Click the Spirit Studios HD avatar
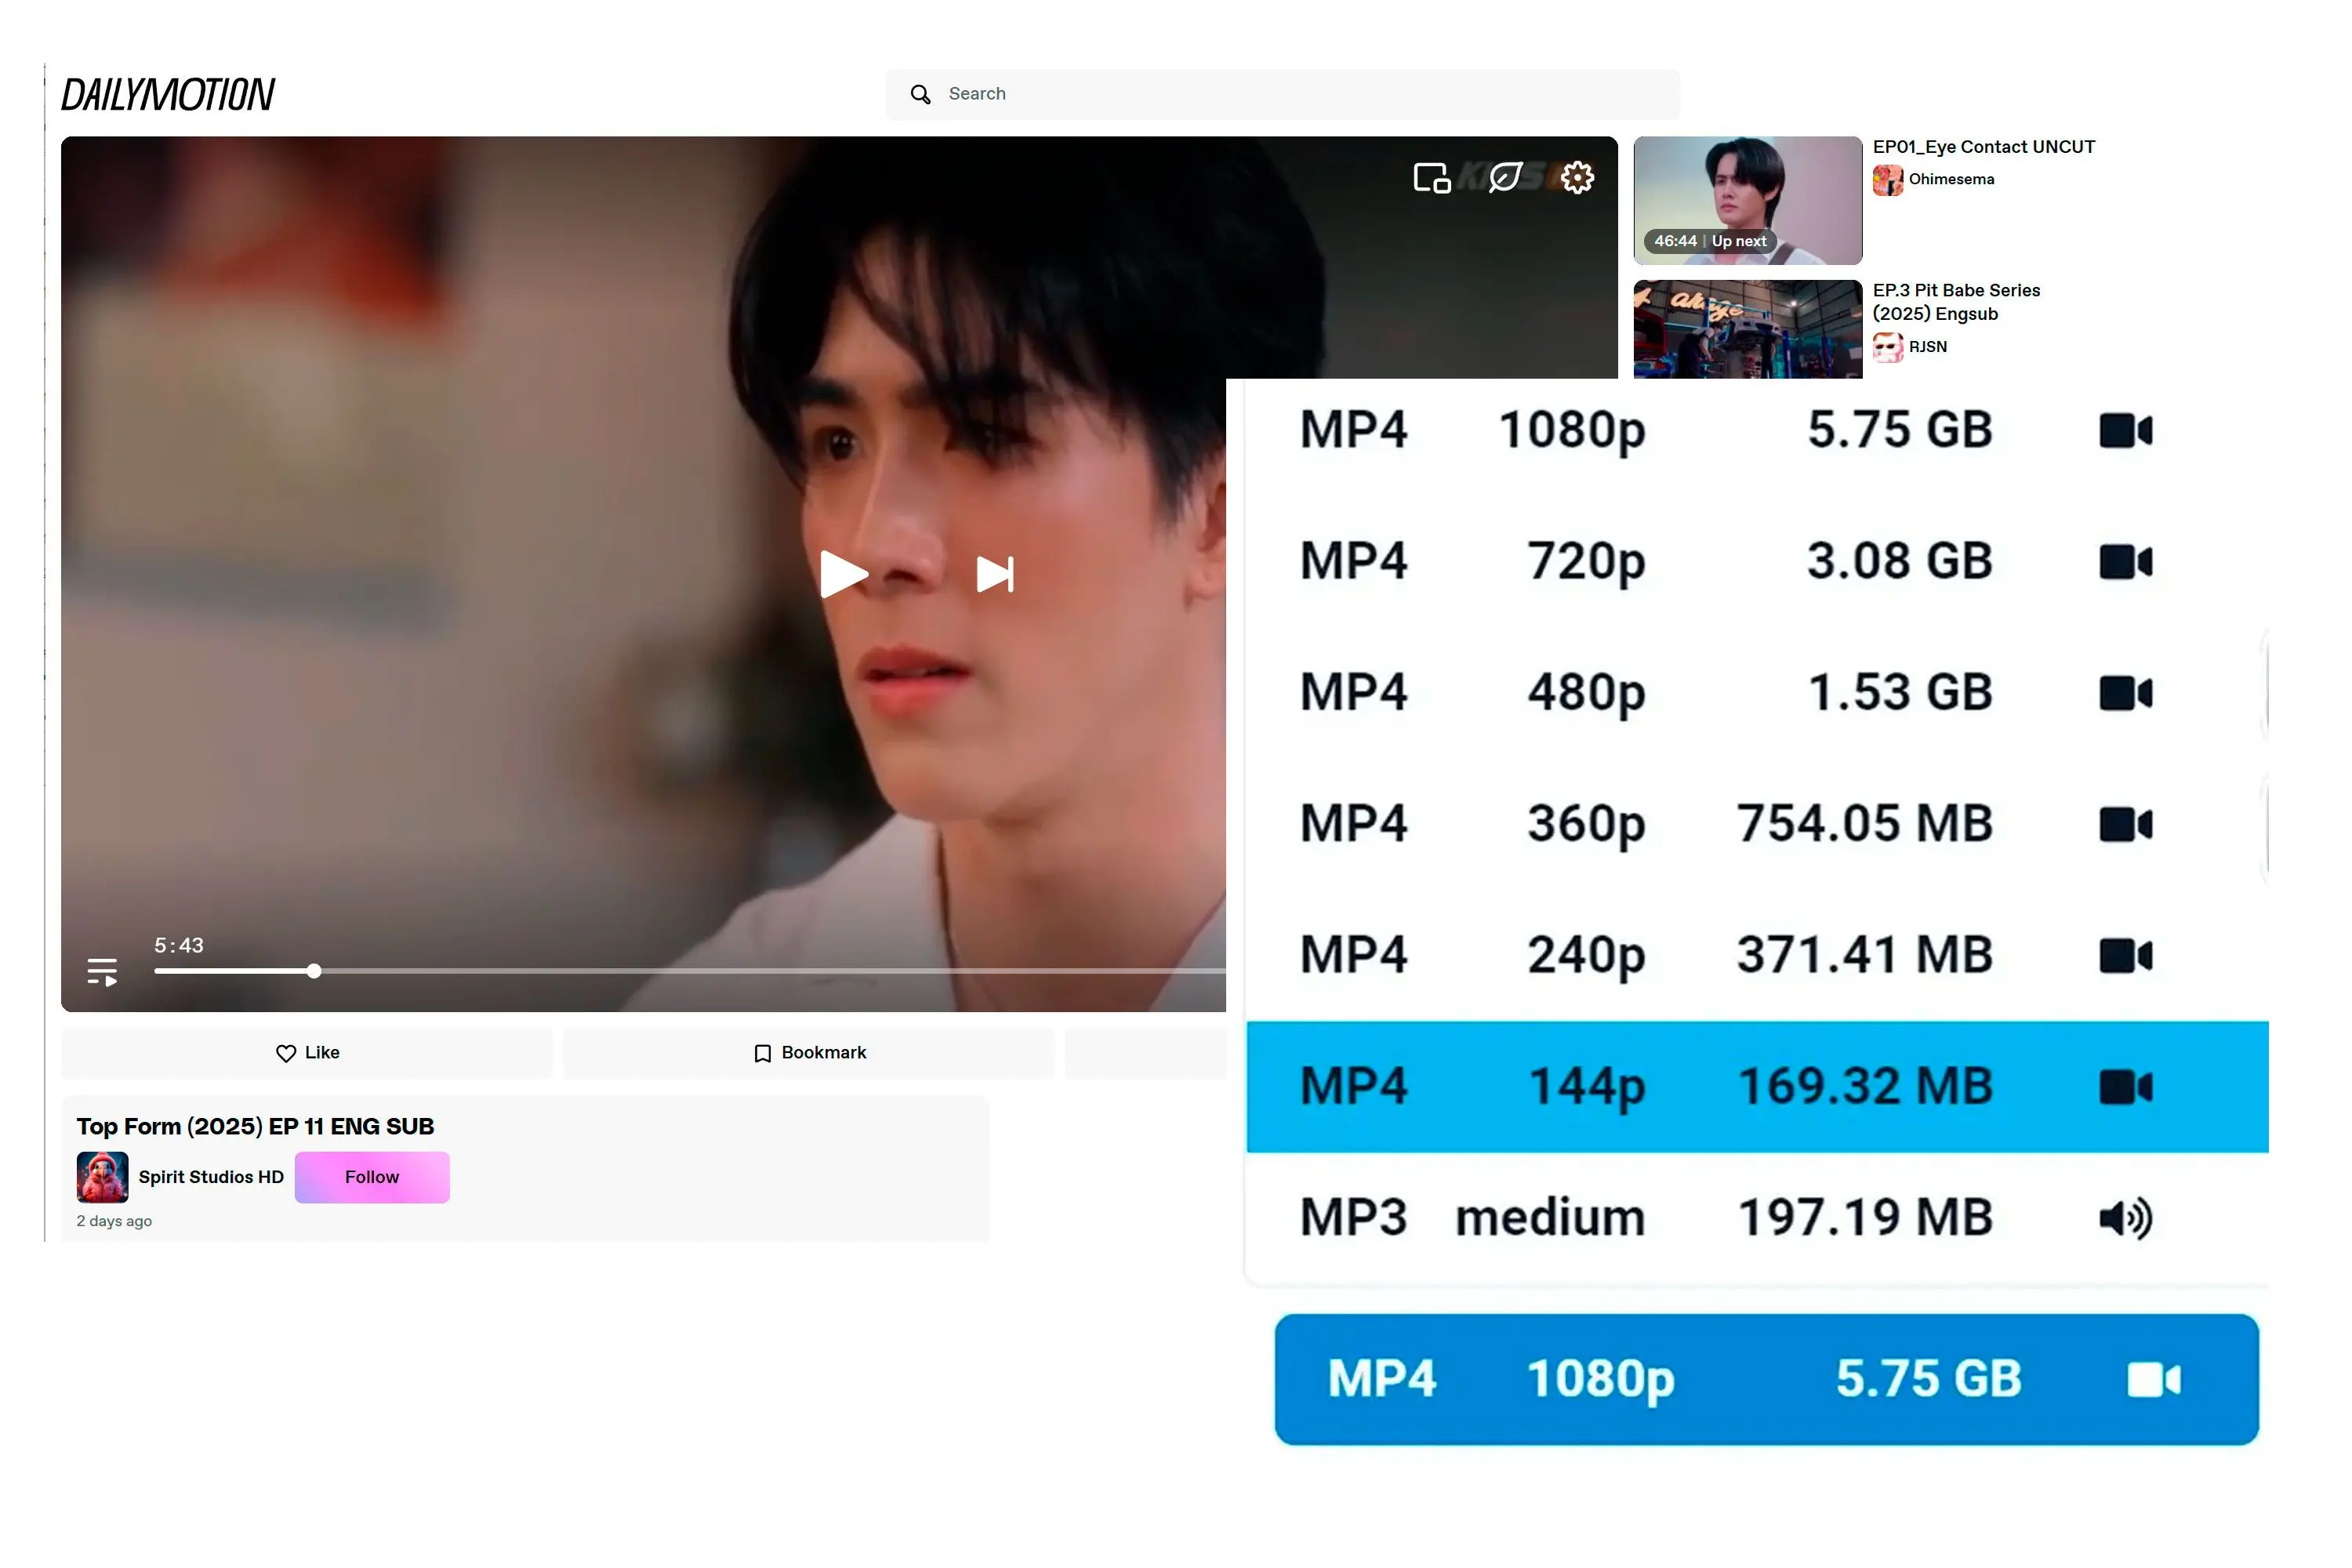Image resolution: width=2352 pixels, height=1568 pixels. click(102, 1177)
